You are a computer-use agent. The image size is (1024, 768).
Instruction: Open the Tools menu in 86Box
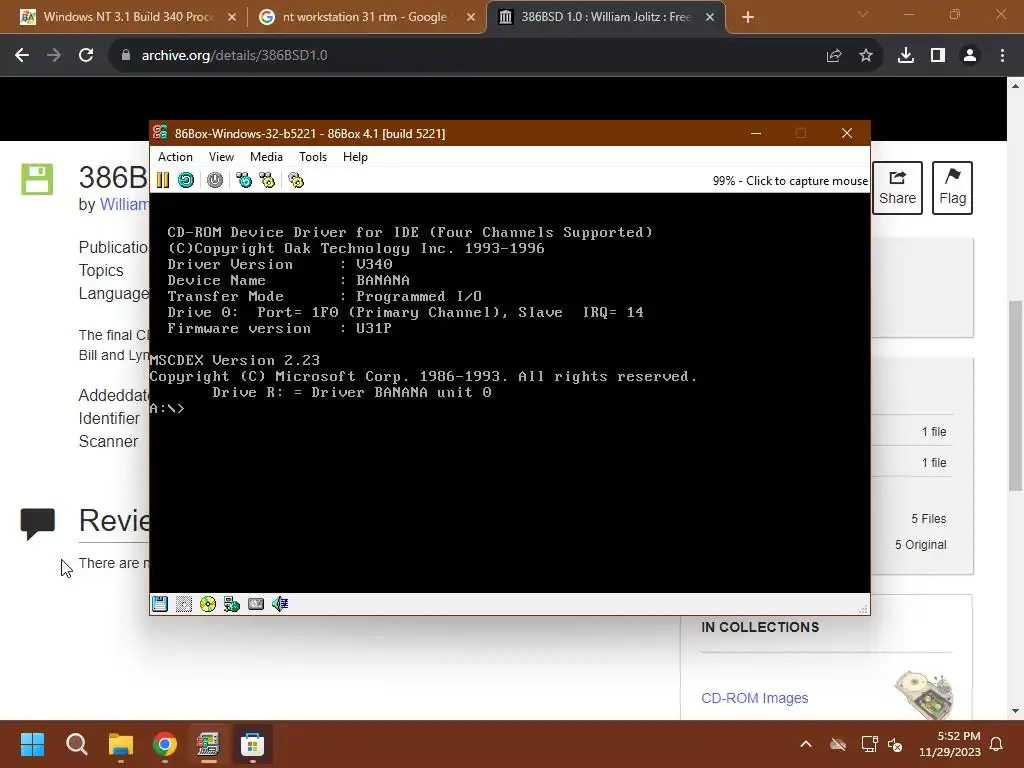(x=313, y=157)
